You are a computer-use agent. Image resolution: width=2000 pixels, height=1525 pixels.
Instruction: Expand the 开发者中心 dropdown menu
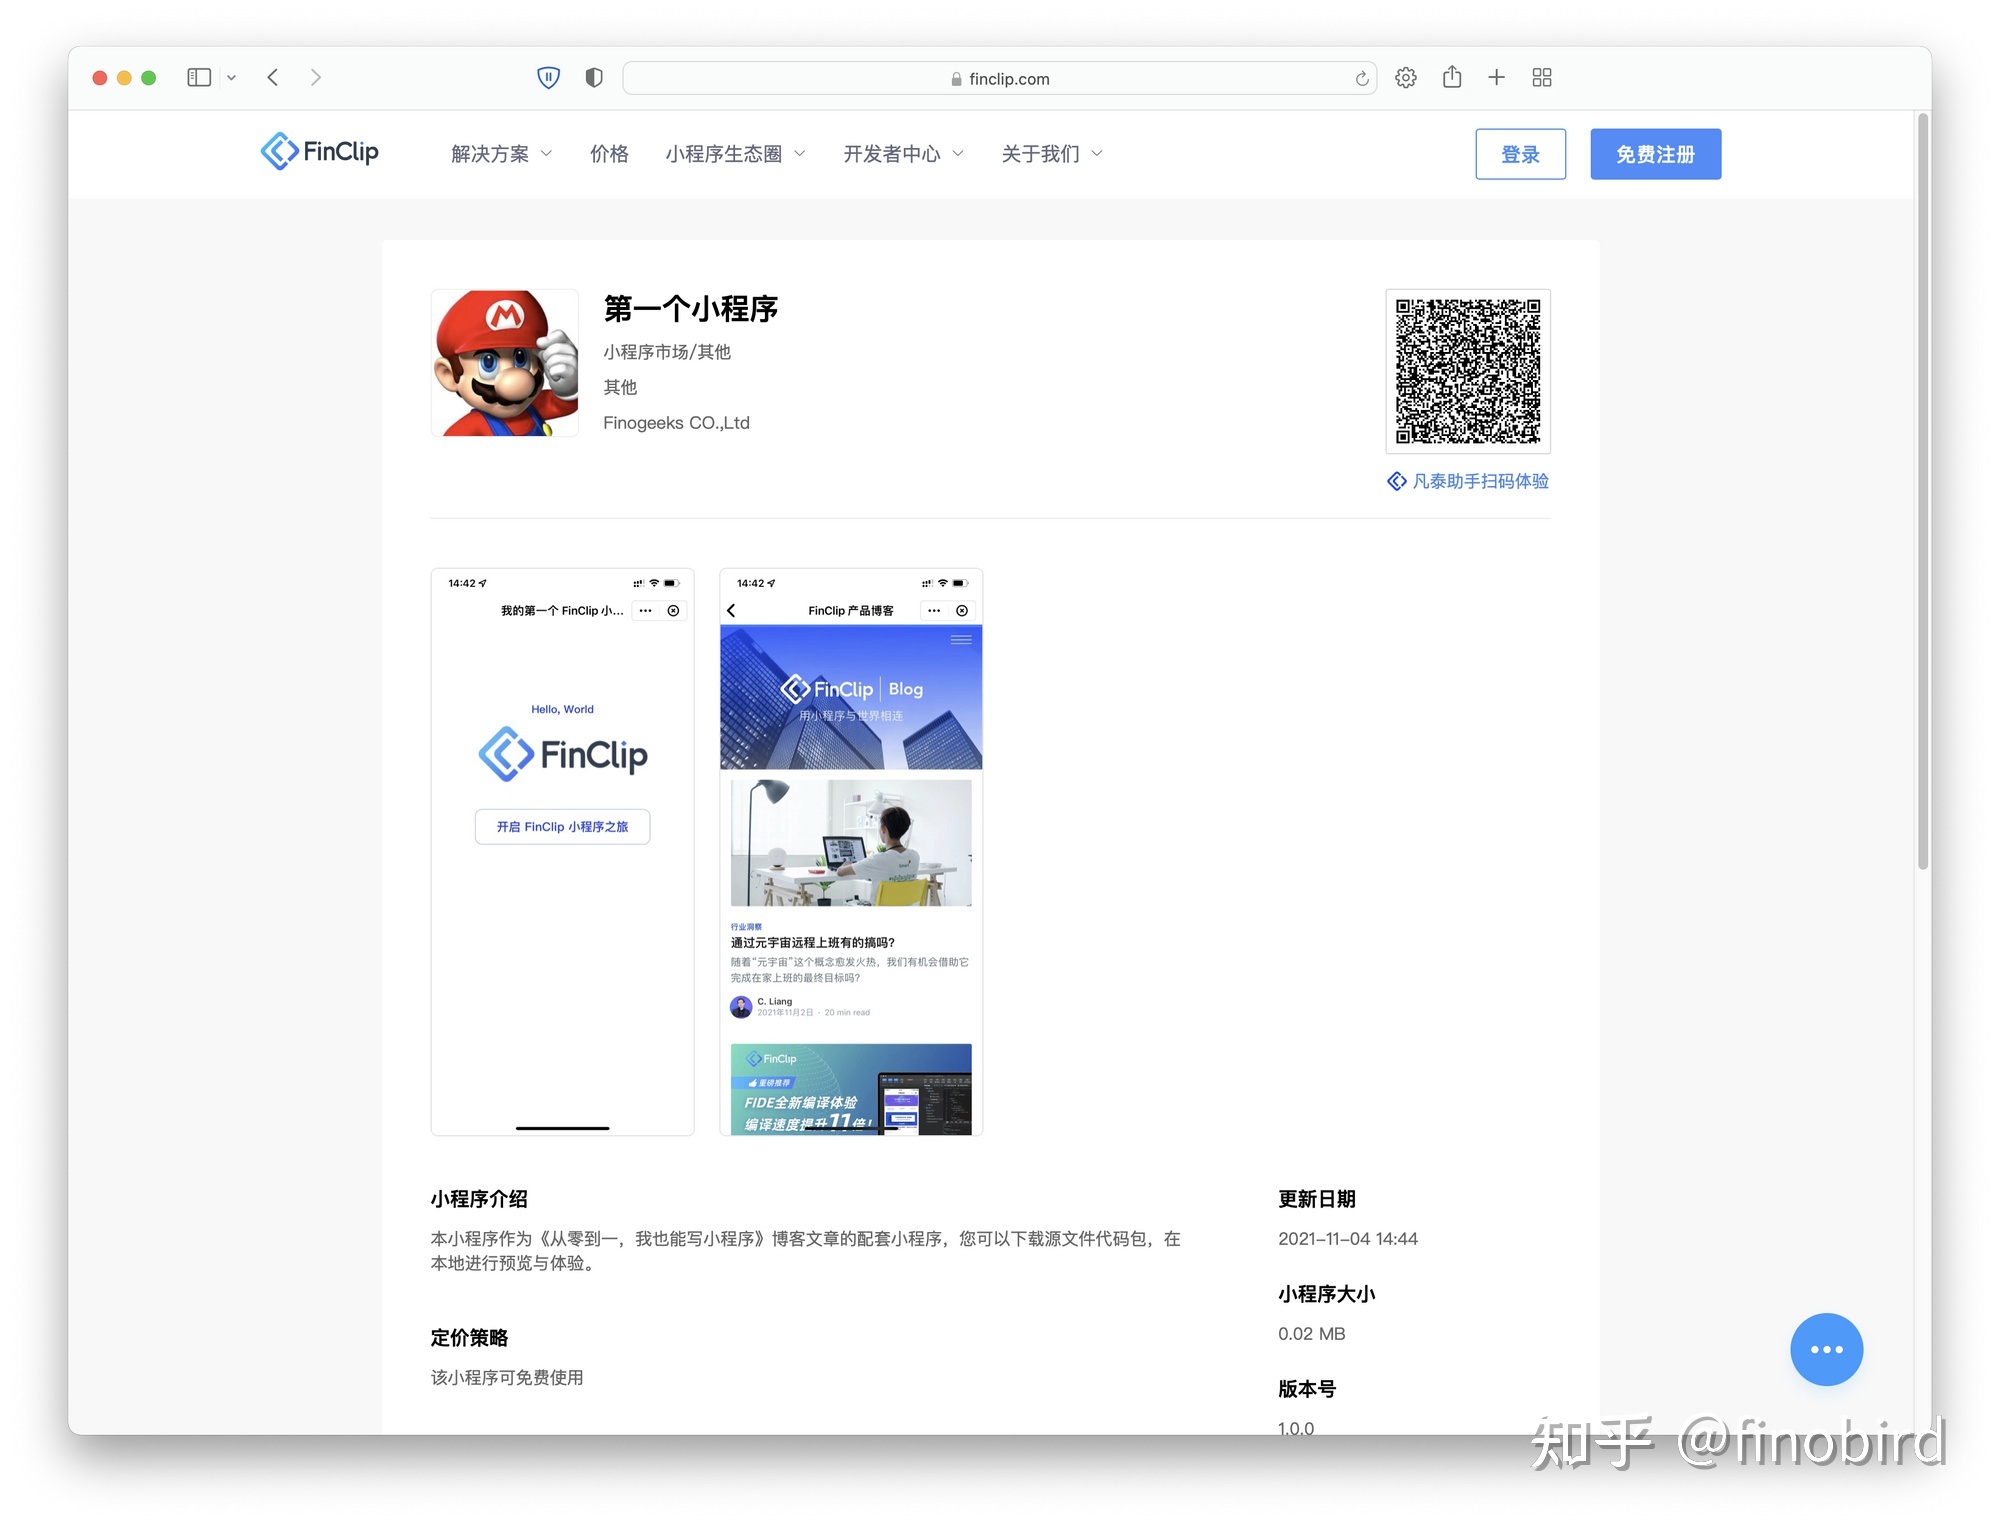pyautogui.click(x=903, y=154)
